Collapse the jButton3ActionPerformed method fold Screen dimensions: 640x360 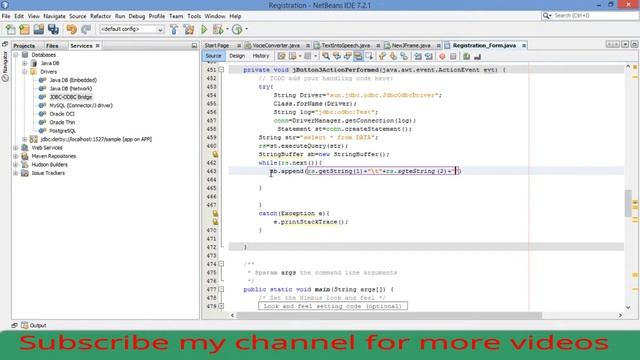[221, 70]
